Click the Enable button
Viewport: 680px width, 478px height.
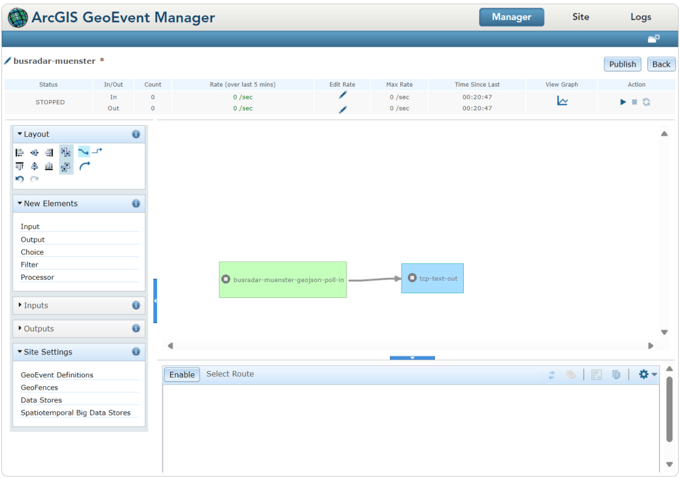(182, 374)
